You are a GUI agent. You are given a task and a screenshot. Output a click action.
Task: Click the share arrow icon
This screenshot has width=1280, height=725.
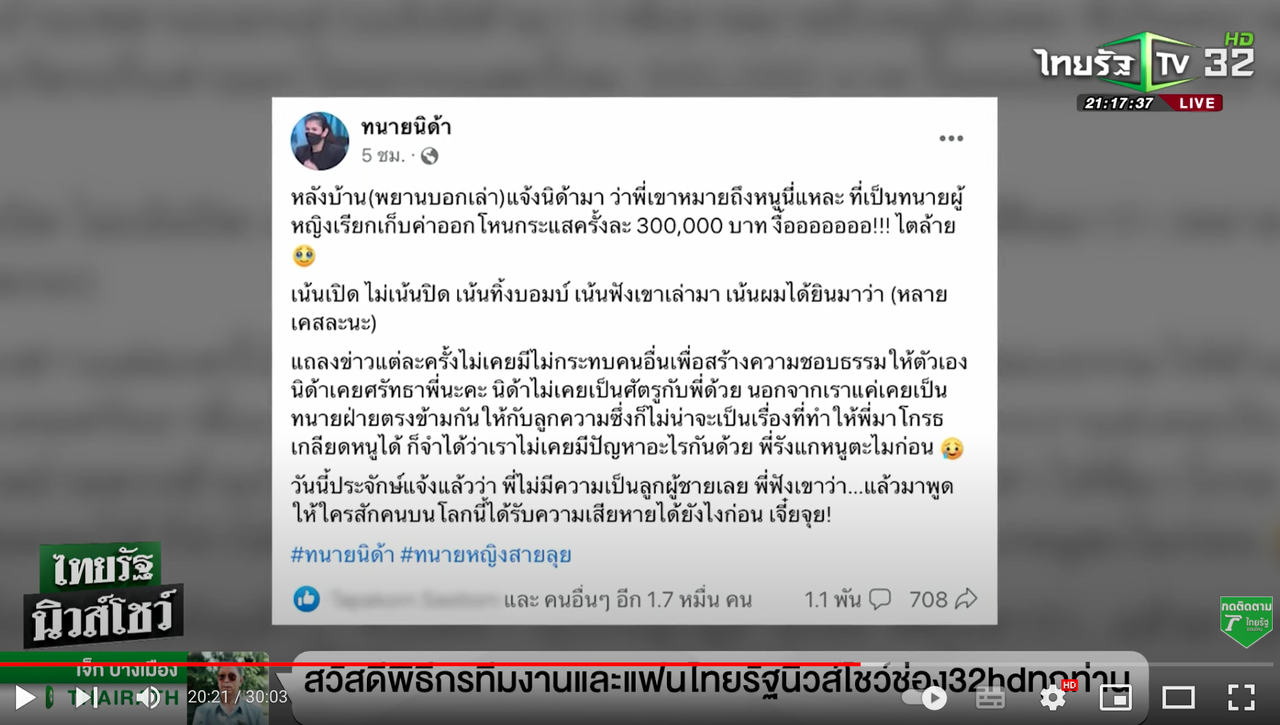pyautogui.click(x=966, y=599)
